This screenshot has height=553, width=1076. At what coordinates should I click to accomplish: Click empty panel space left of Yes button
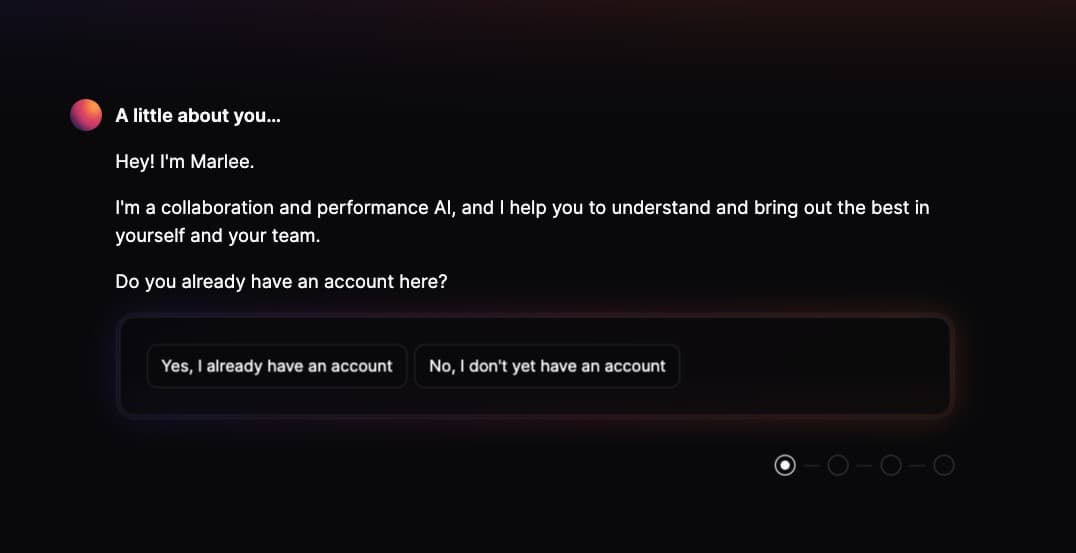point(133,366)
